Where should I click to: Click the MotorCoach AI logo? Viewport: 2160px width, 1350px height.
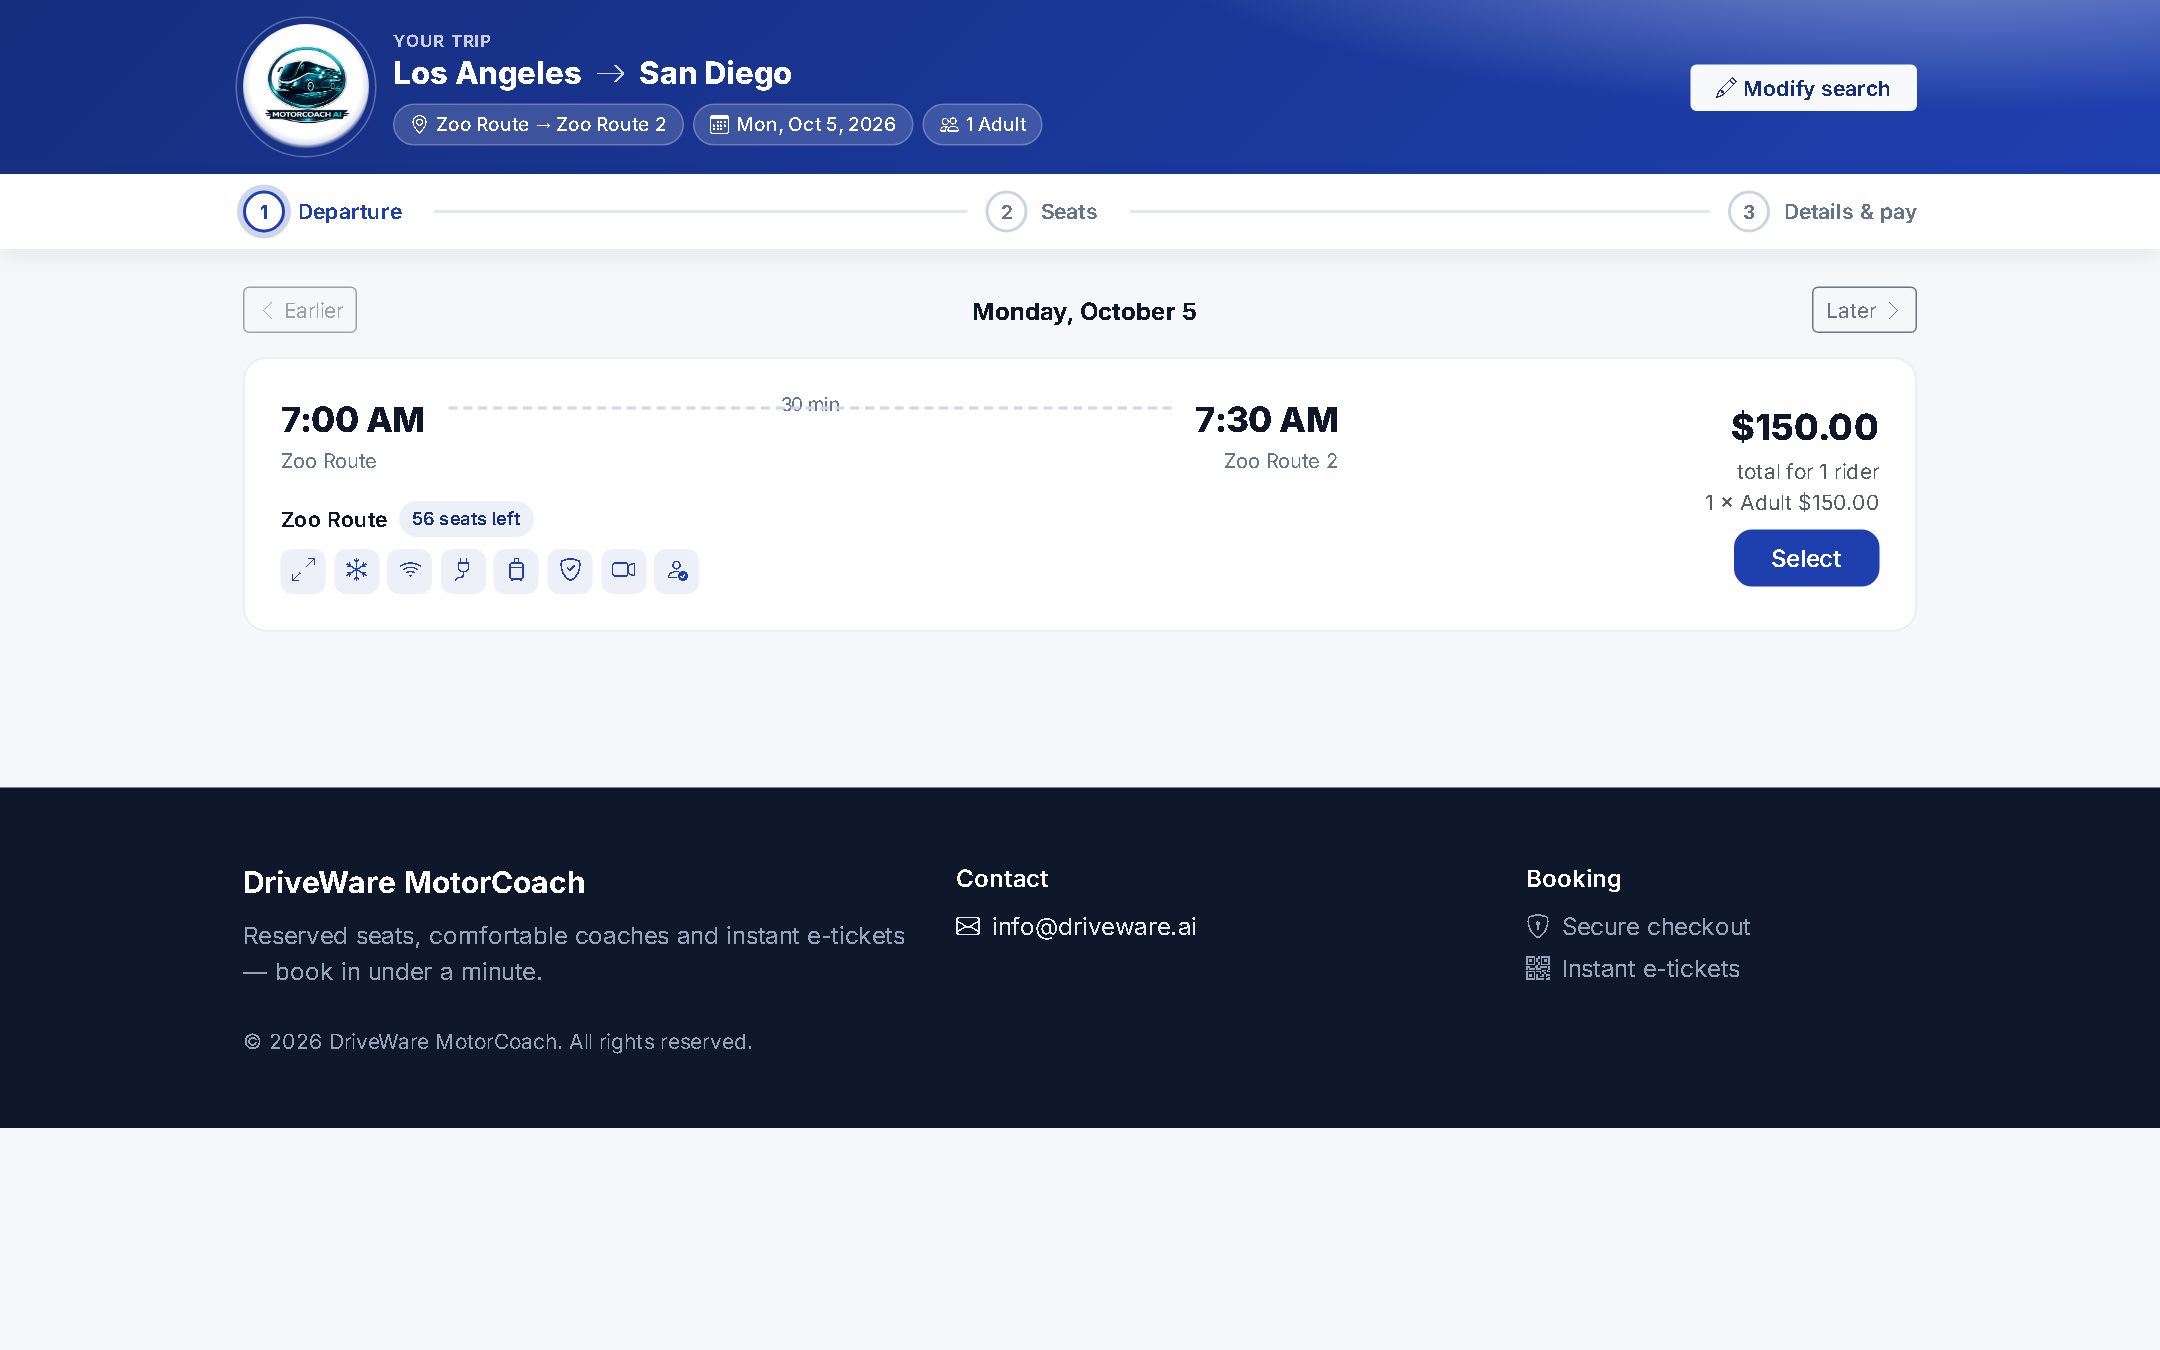(x=306, y=87)
